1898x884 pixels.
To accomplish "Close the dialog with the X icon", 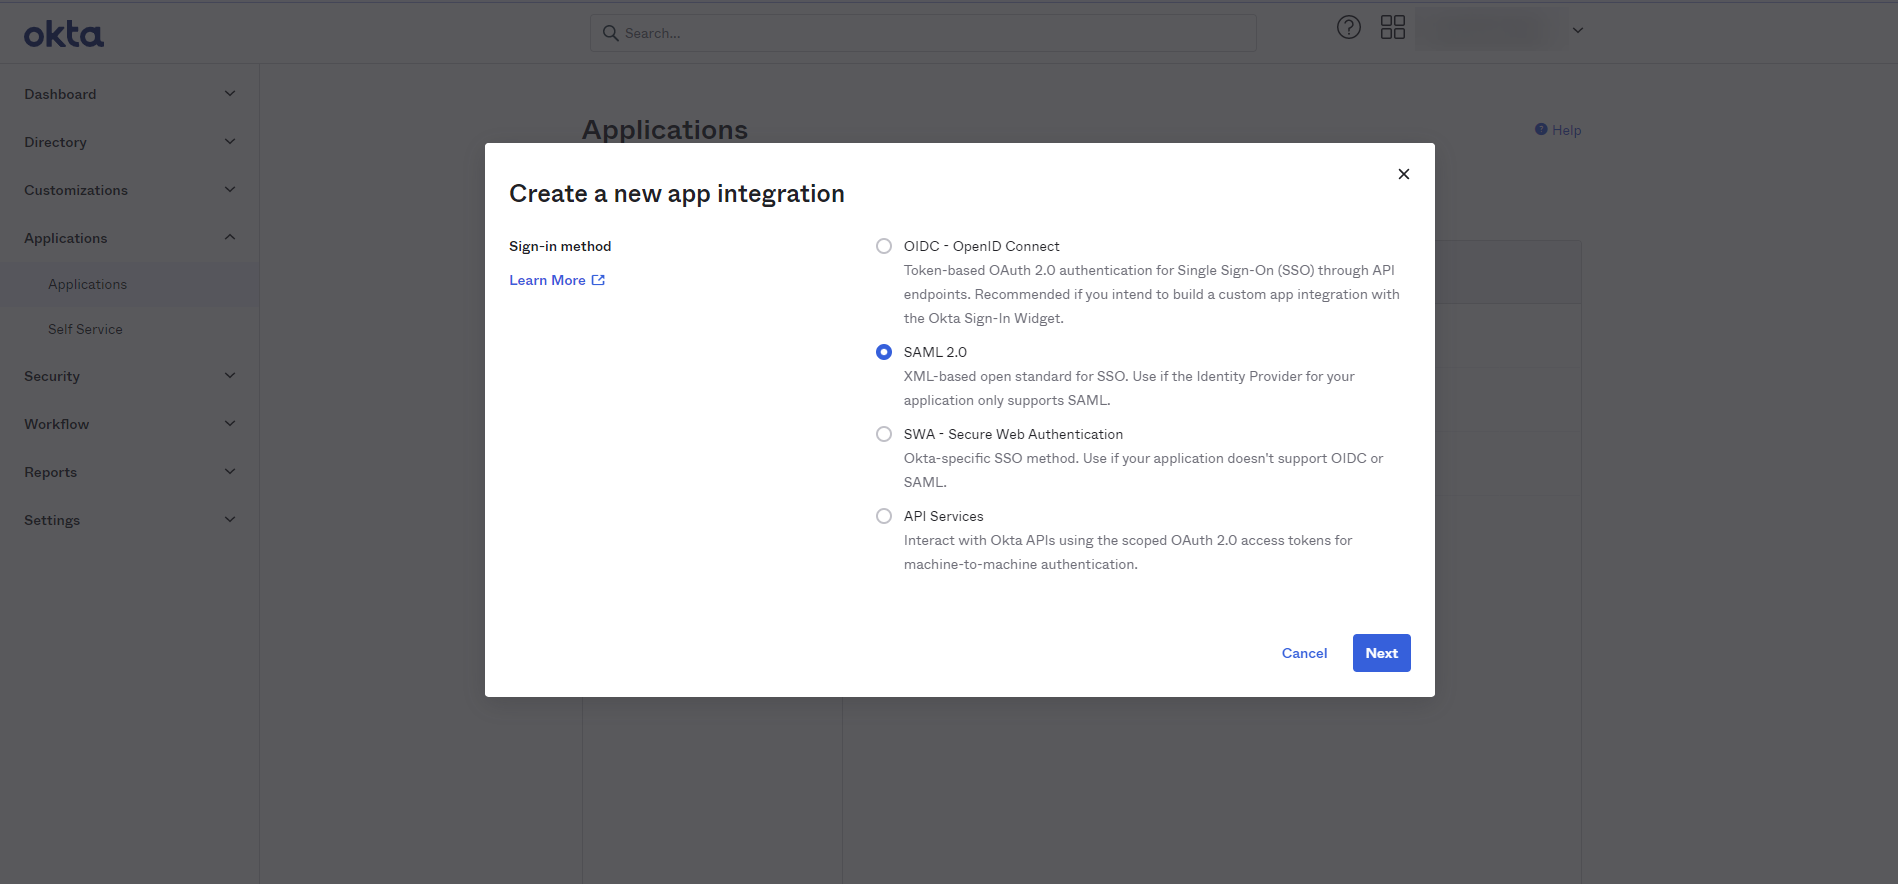I will pyautogui.click(x=1403, y=174).
